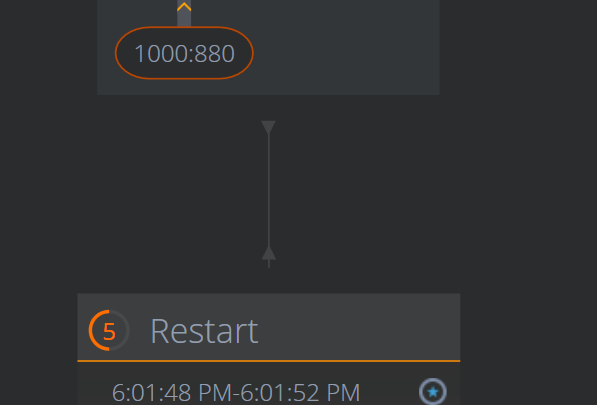Click the gray handle bar behind the chevron
The image size is (597, 405).
[184, 13]
